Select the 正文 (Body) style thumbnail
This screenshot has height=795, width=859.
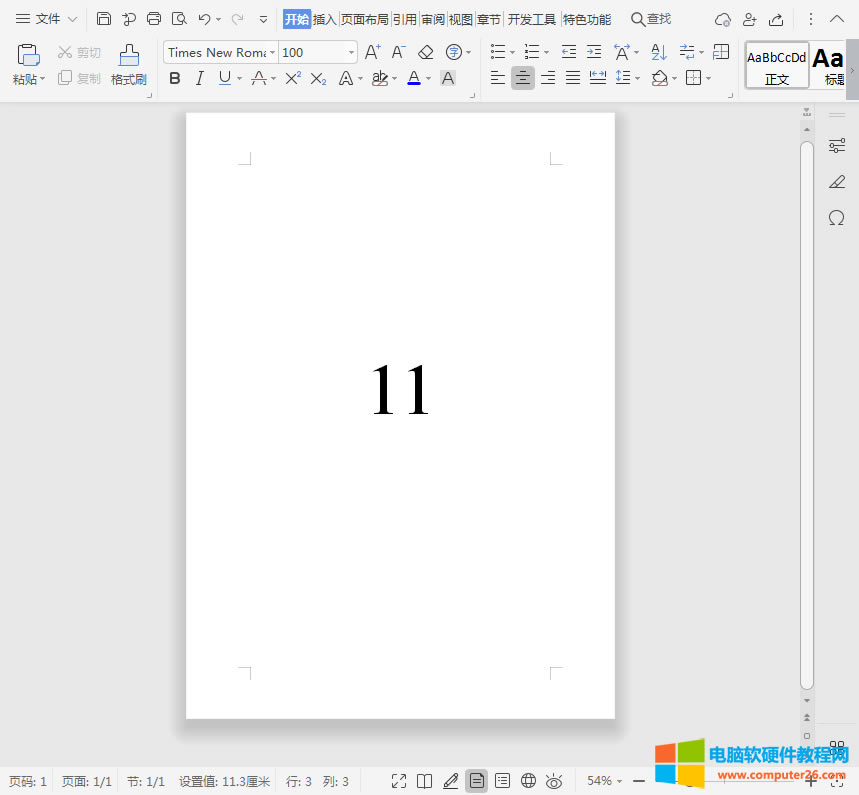pyautogui.click(x=777, y=66)
